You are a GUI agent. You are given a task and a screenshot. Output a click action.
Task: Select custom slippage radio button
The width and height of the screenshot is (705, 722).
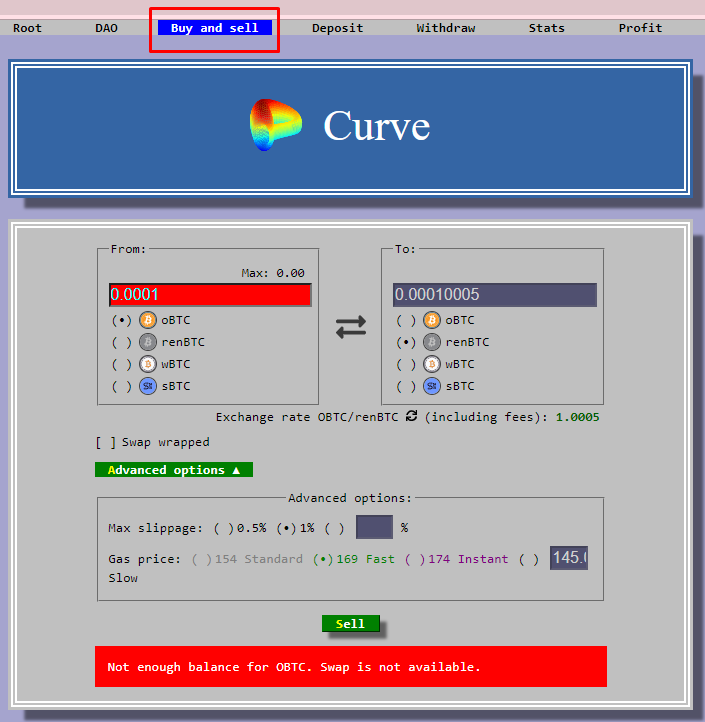coord(335,528)
